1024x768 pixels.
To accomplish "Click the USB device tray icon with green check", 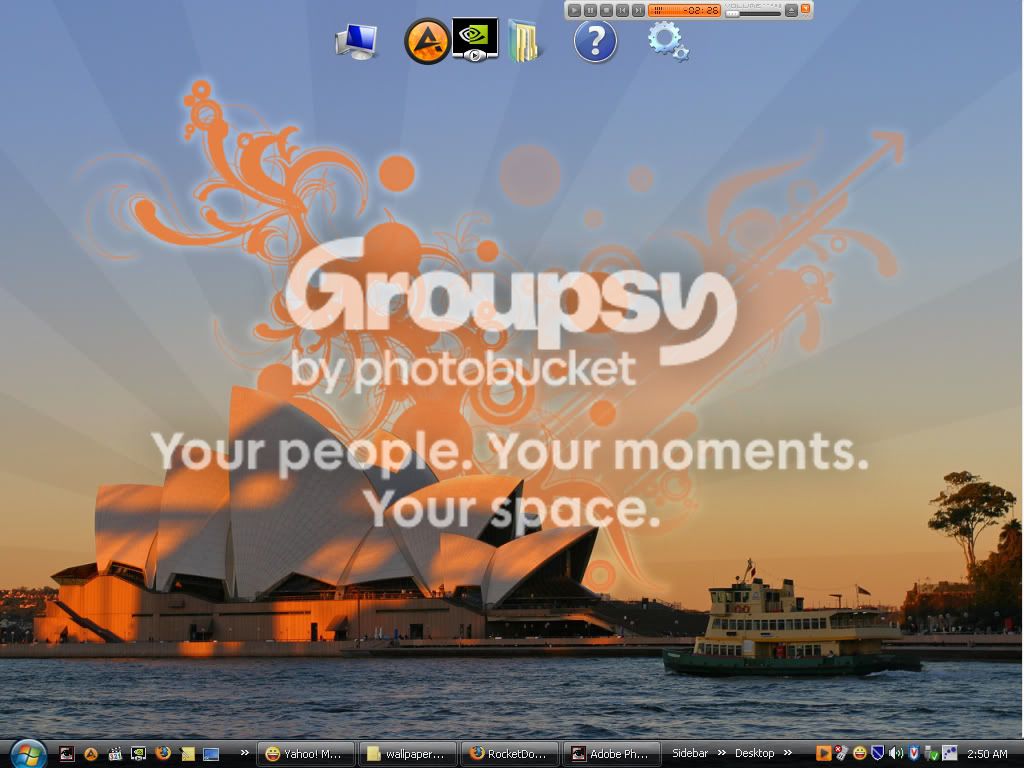I will click(x=931, y=754).
